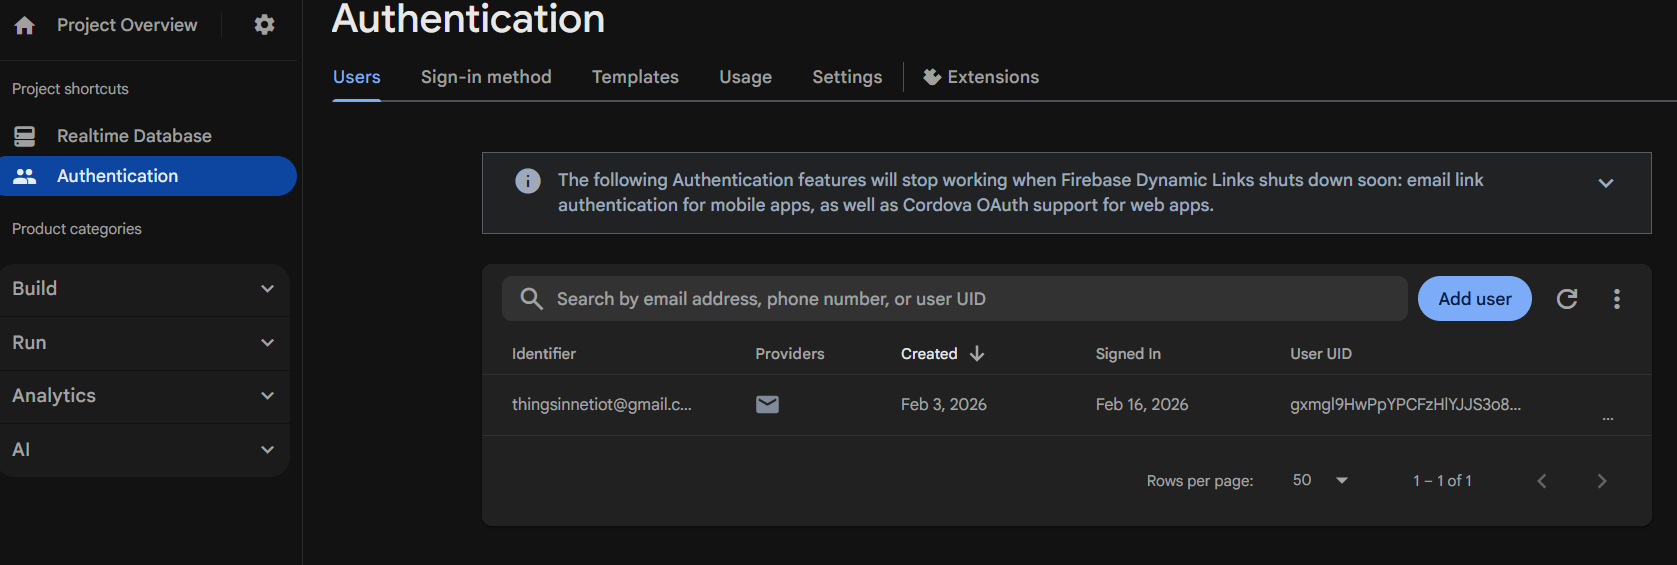Click the User UID column header
Screen dimensions: 1677x565
pyautogui.click(x=1321, y=354)
